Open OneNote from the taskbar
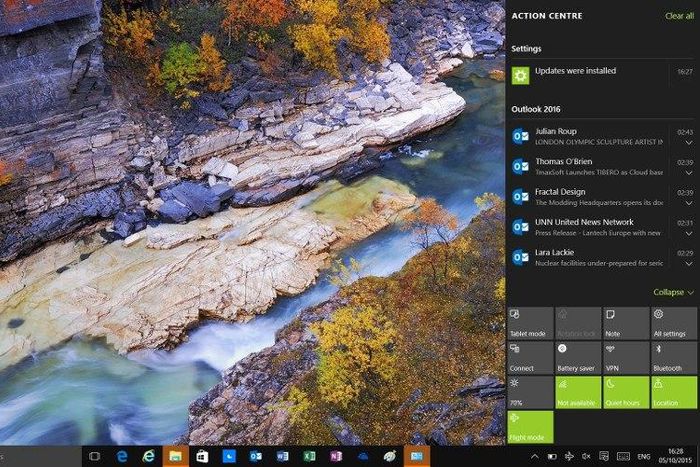The height and width of the screenshot is (467, 700). [336, 456]
